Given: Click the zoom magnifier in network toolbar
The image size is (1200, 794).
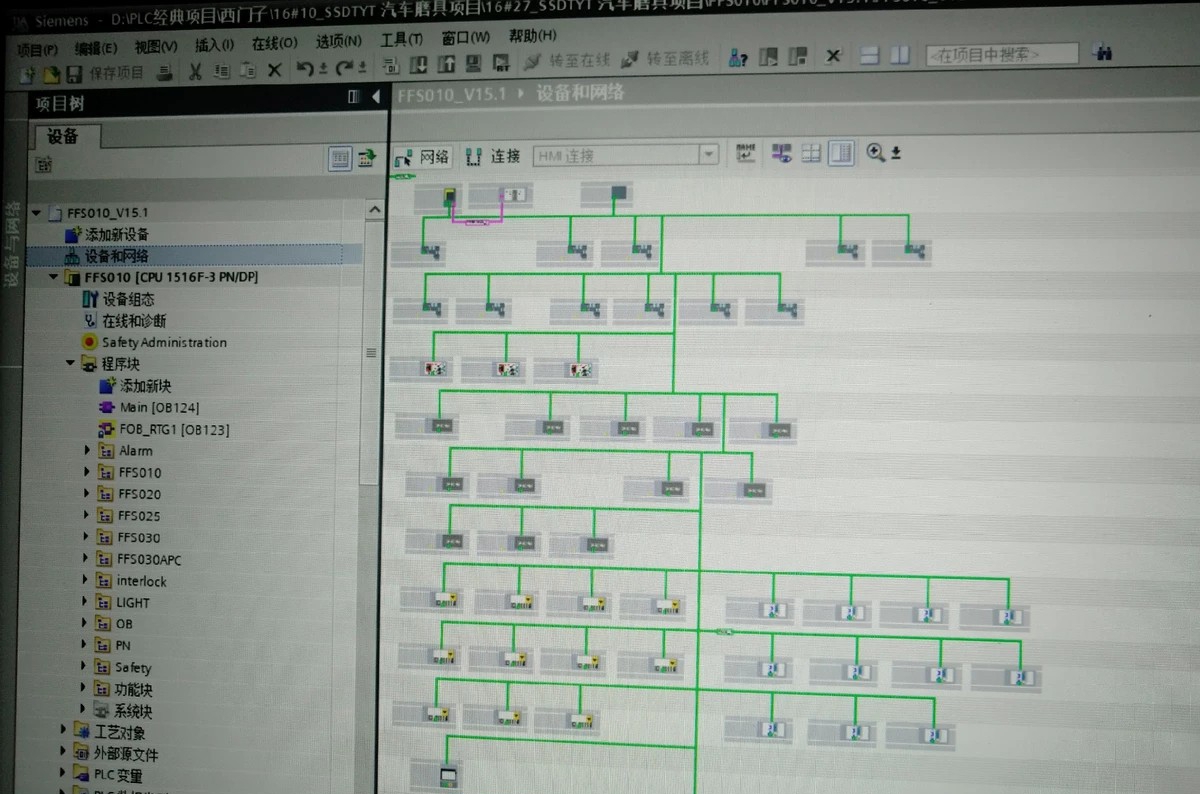Looking at the screenshot, I should coord(875,152).
